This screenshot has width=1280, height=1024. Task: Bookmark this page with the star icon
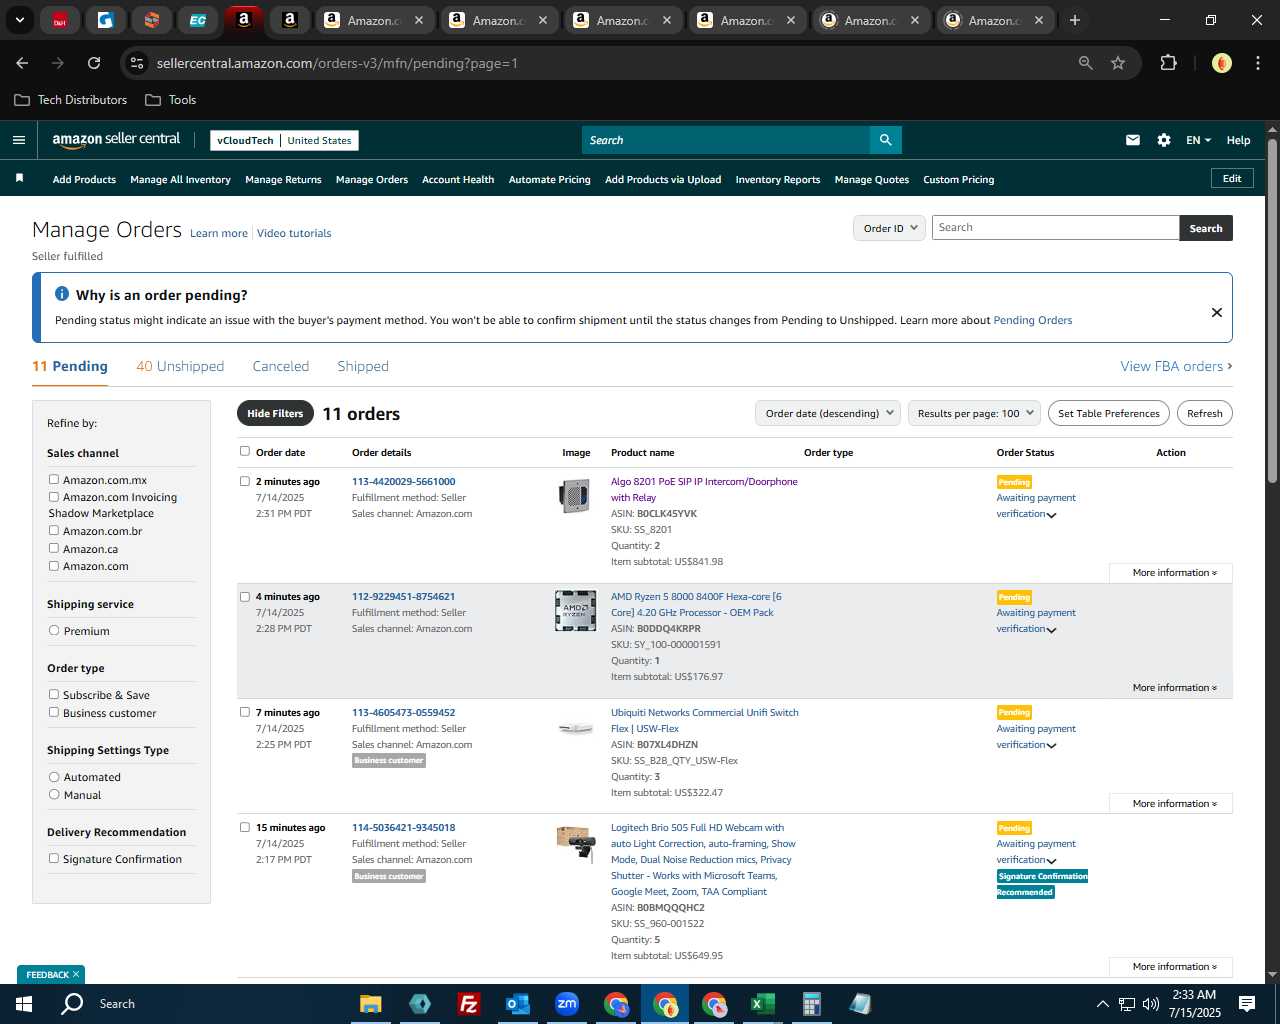pos(1118,63)
